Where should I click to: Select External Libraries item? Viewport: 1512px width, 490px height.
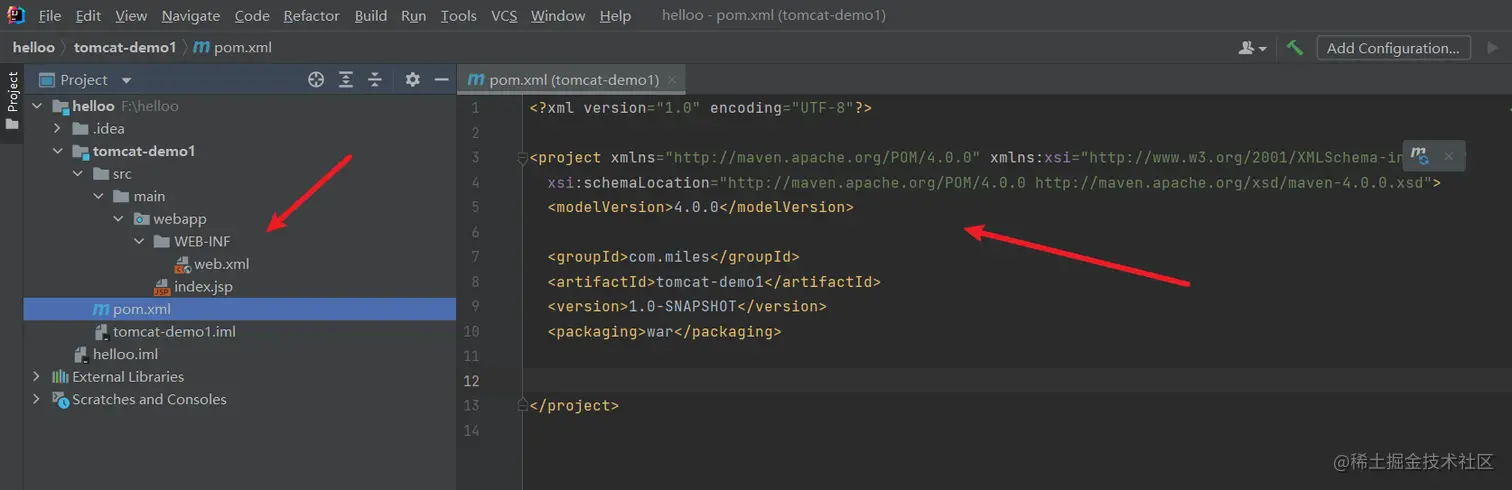pos(128,377)
